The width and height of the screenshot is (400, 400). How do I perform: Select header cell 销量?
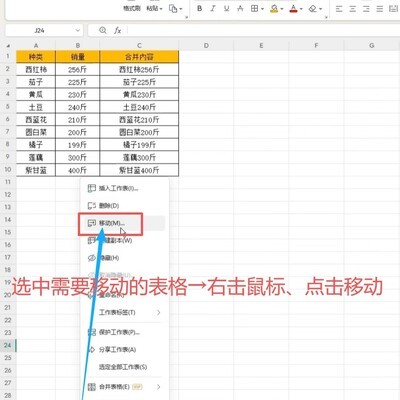coord(77,57)
